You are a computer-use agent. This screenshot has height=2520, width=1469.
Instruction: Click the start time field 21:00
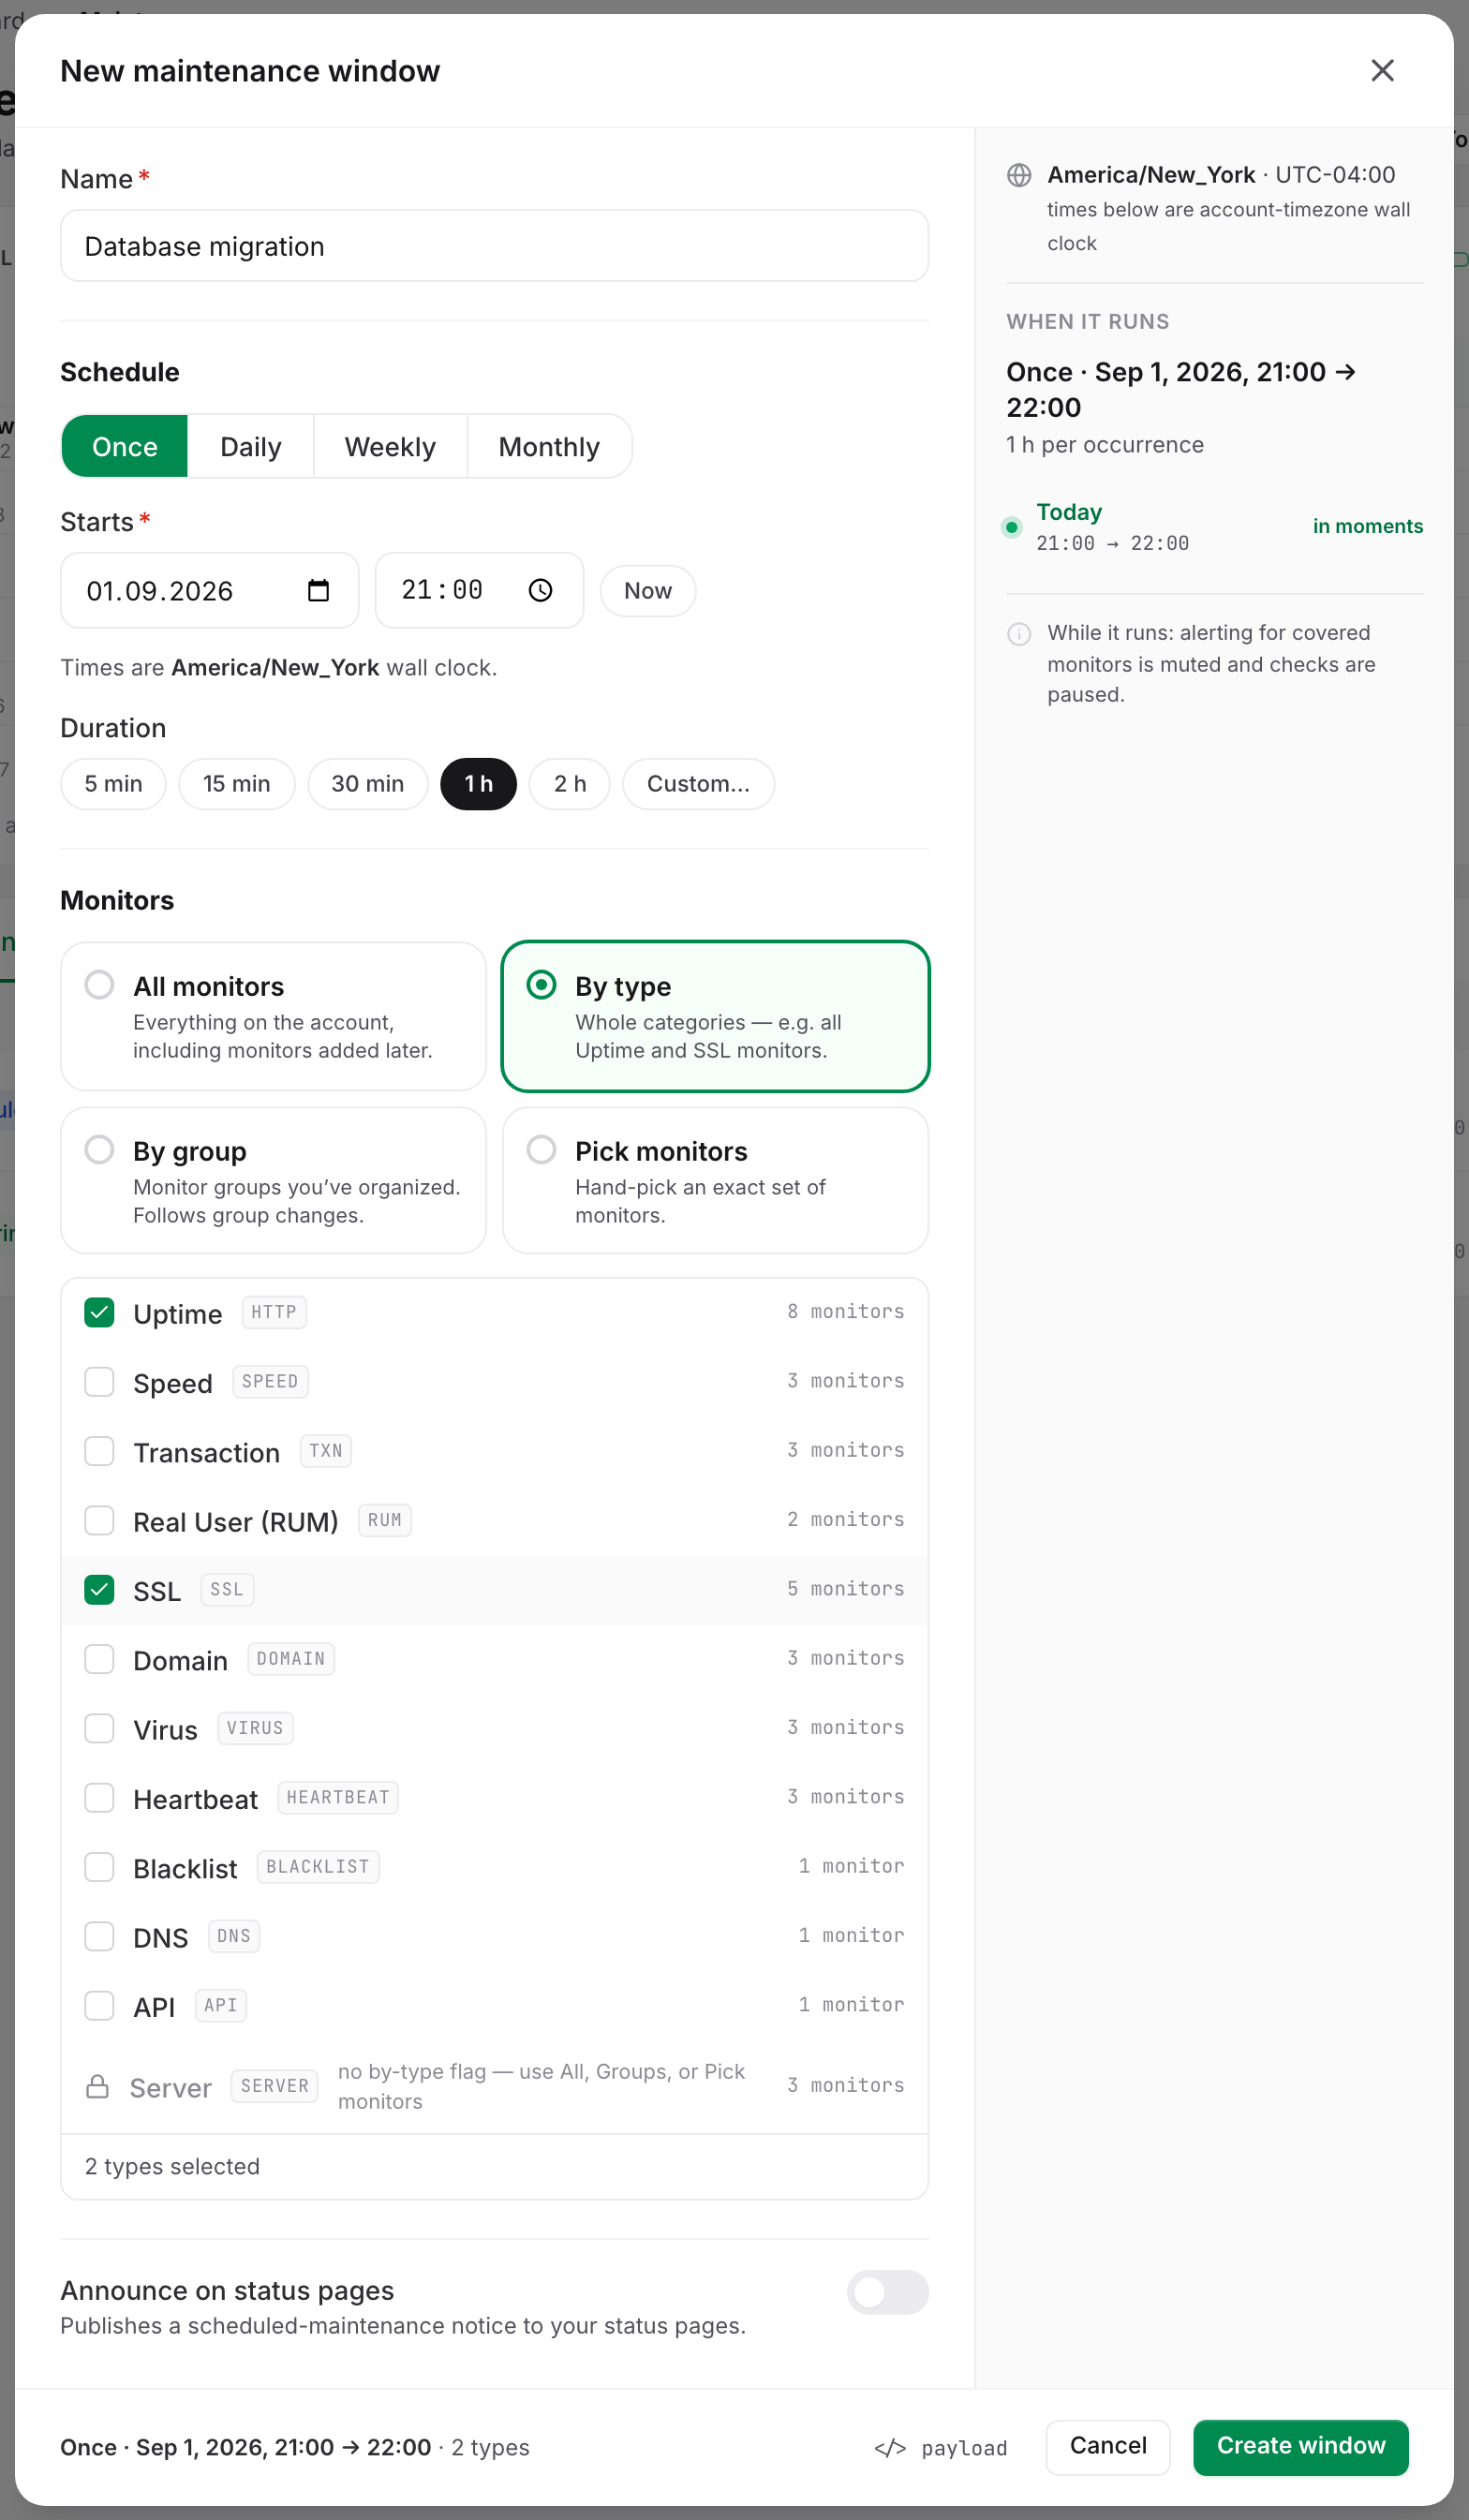click(480, 590)
